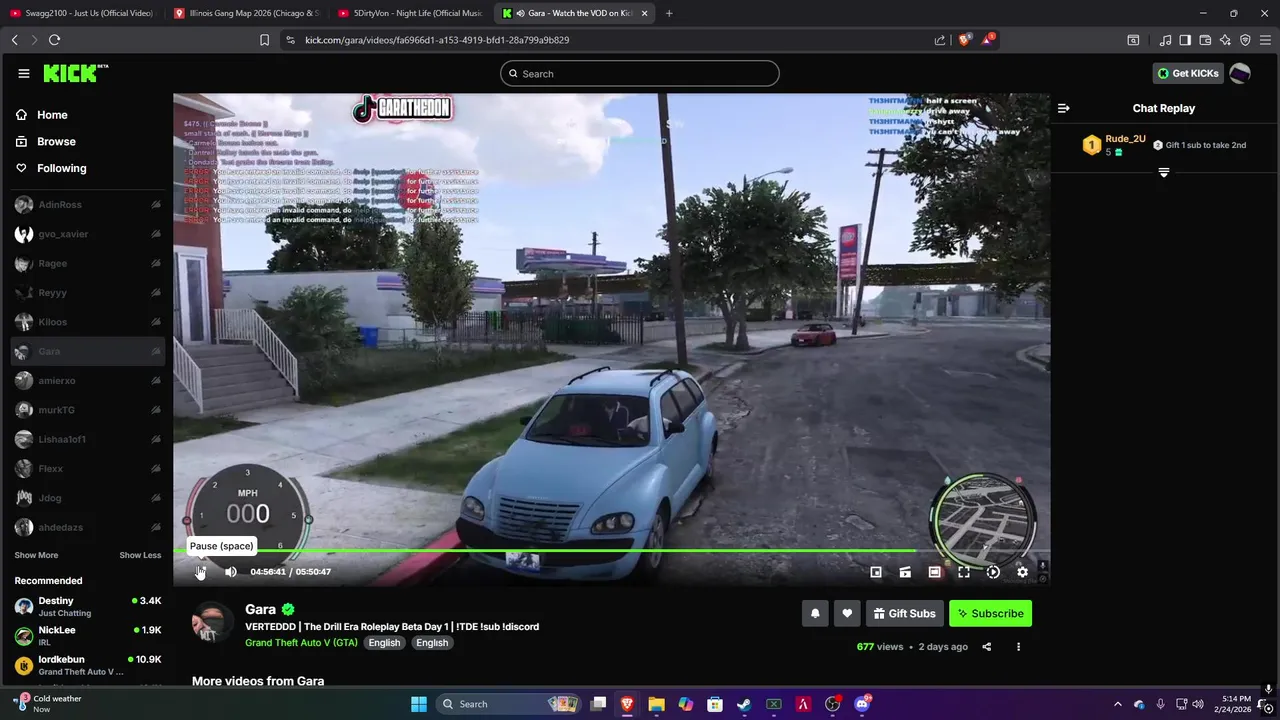Screen dimensions: 1280x720
Task: Open Brave Rewards triangle icon
Action: point(989,39)
